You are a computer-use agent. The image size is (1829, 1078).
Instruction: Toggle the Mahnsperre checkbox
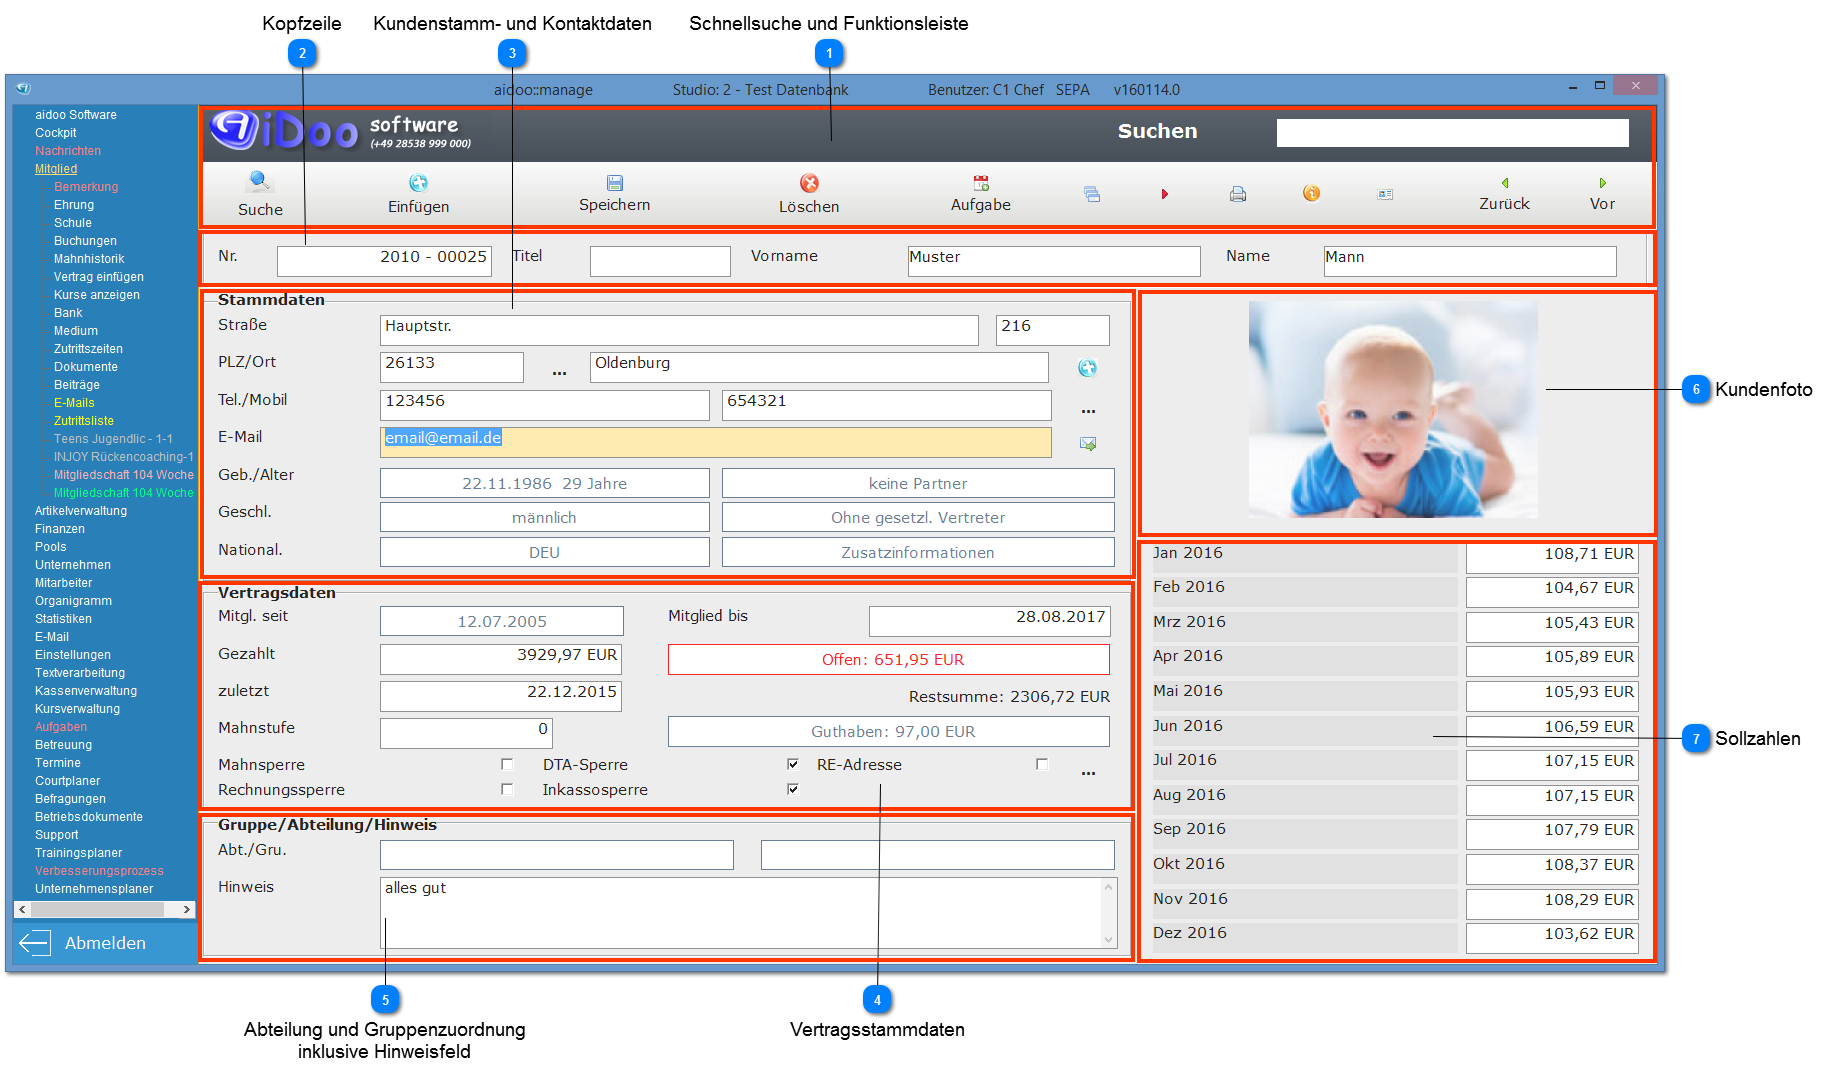[507, 764]
